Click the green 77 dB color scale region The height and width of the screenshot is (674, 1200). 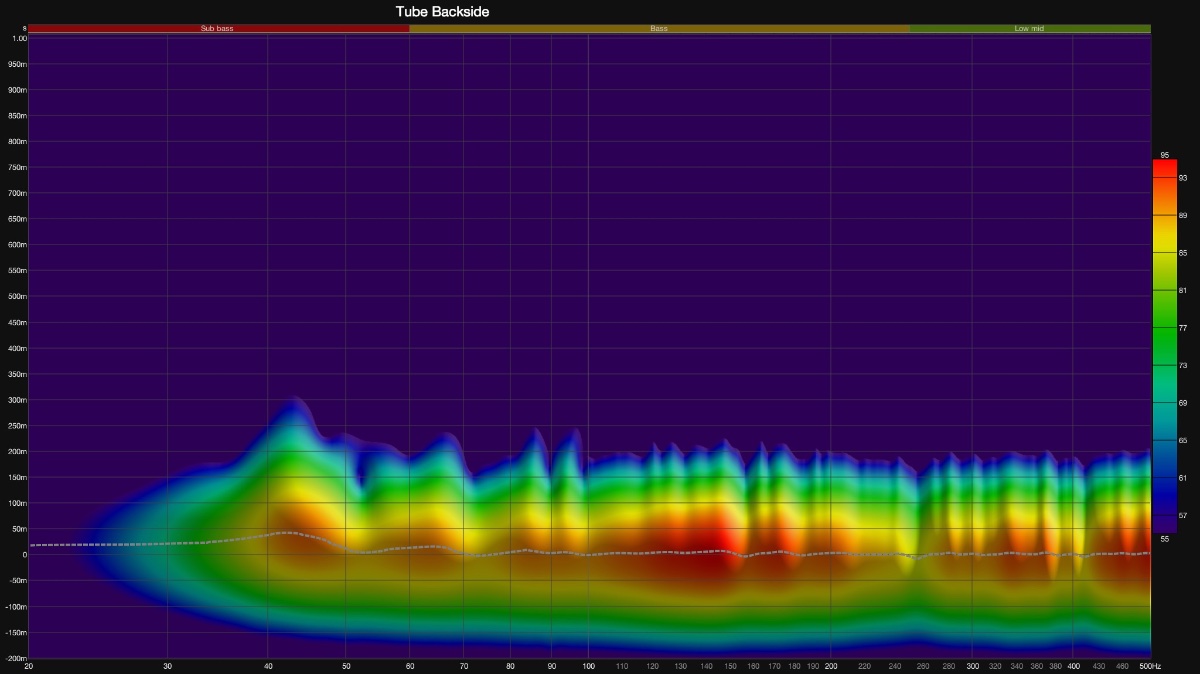[x=1163, y=328]
